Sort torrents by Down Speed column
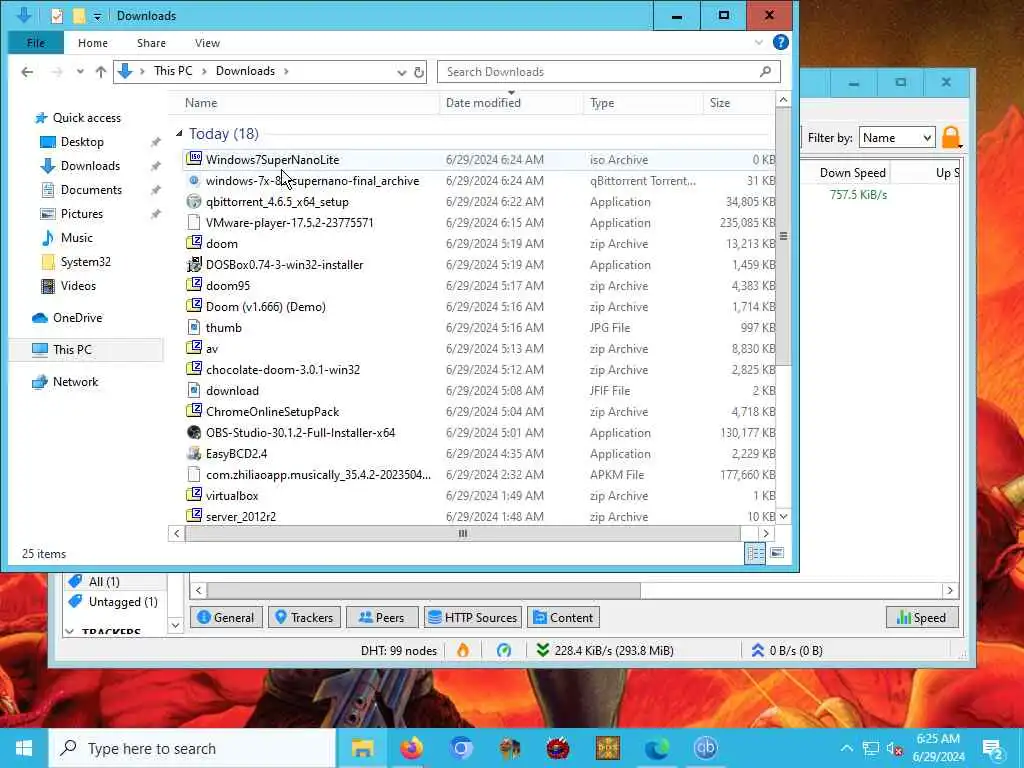The height and width of the screenshot is (768, 1024). coord(852,173)
